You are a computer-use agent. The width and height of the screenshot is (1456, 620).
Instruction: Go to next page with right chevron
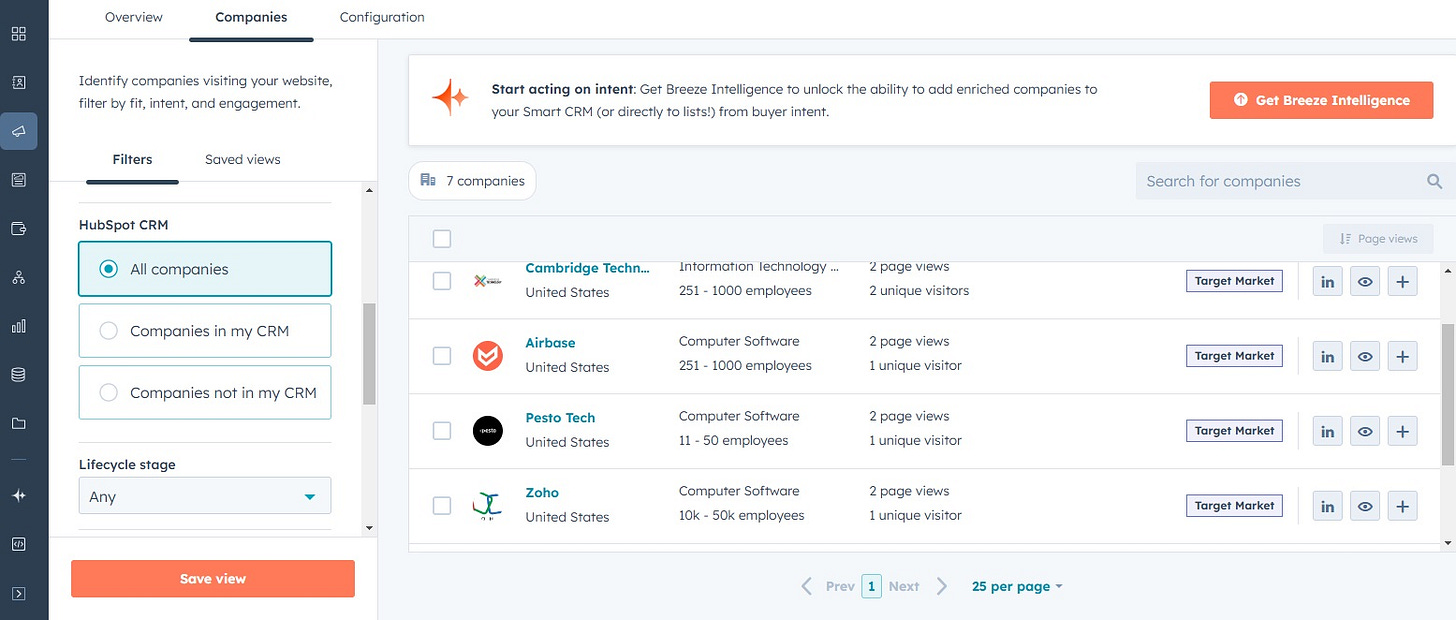[x=941, y=586]
